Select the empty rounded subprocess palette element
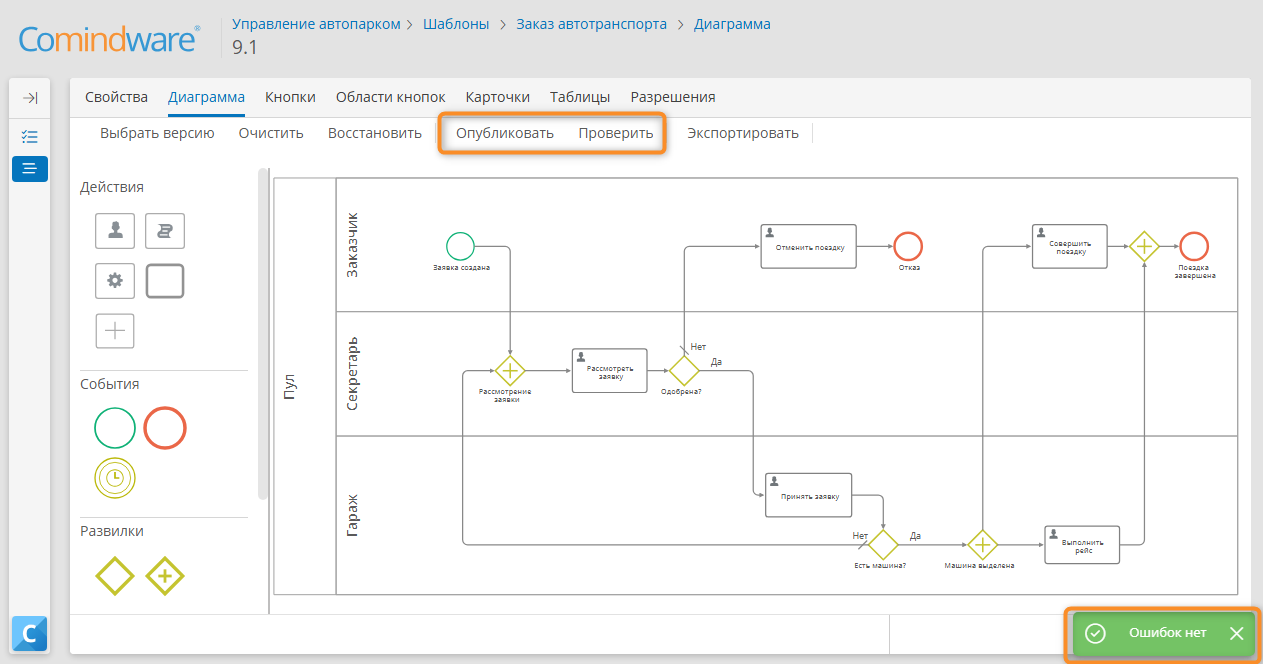The height and width of the screenshot is (664, 1263). point(165,281)
